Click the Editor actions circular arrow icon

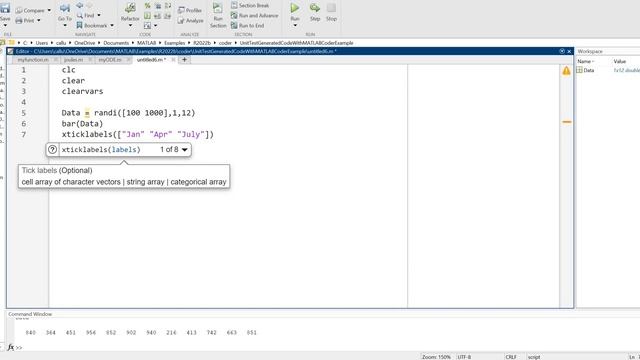562,51
